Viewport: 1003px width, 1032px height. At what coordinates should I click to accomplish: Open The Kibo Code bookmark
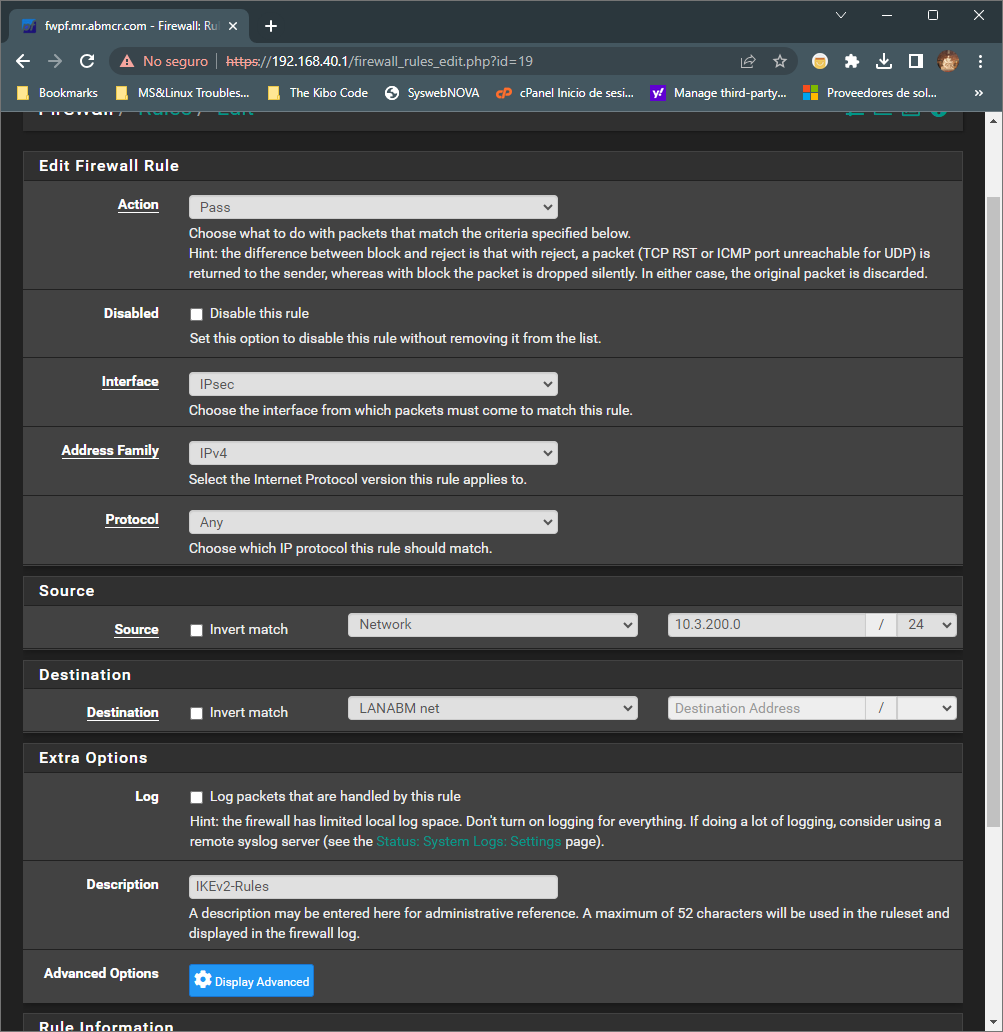[318, 93]
